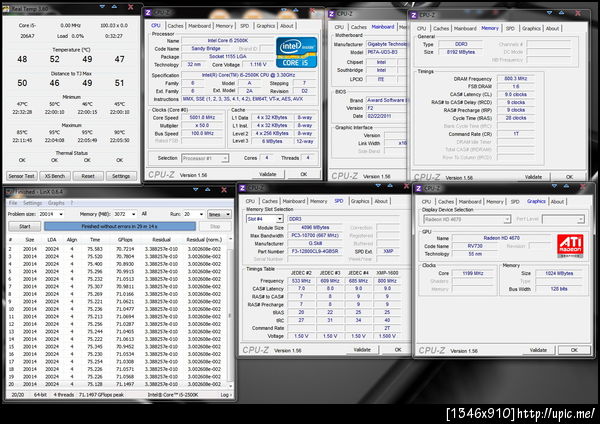600x424 pixels.
Task: Click the LinX title bar icon
Action: (8, 191)
